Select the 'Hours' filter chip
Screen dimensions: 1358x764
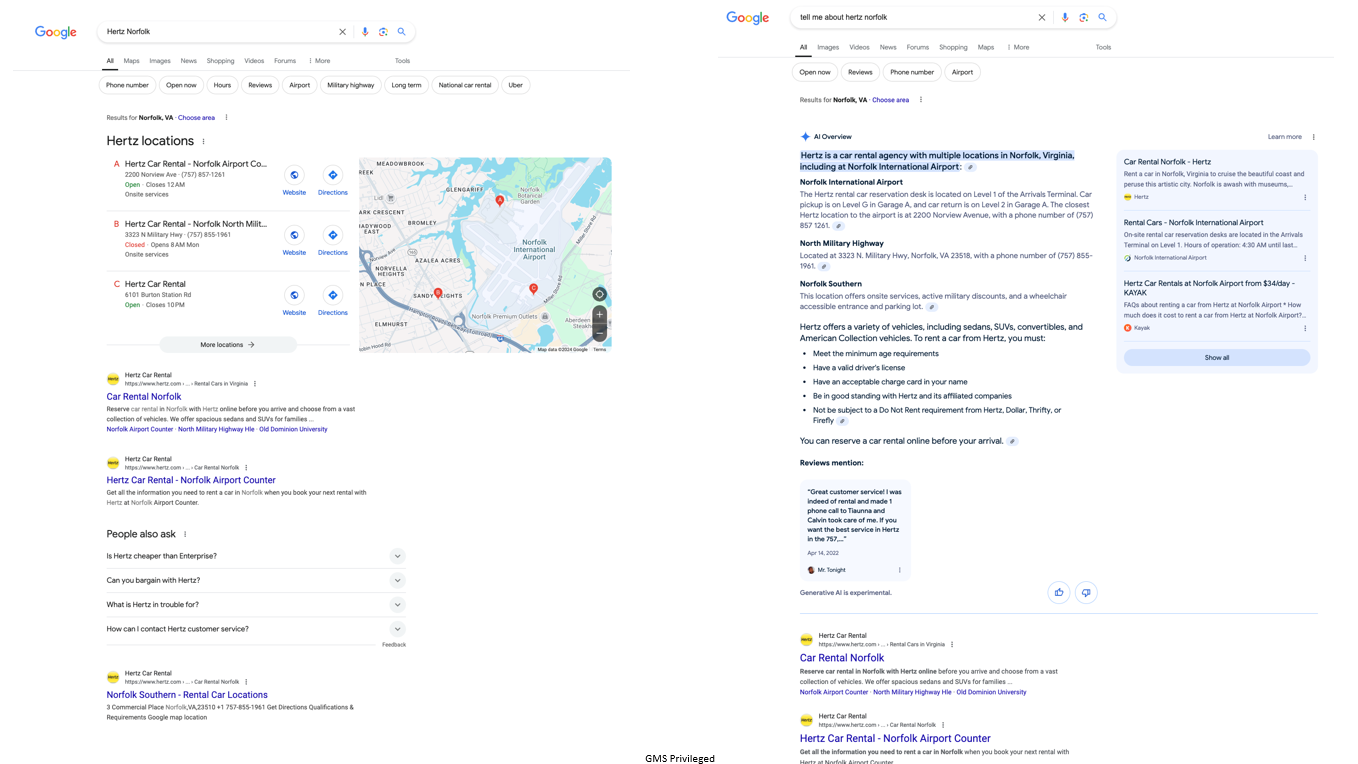[222, 85]
